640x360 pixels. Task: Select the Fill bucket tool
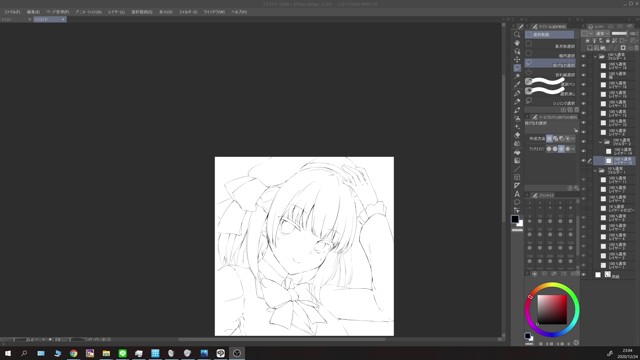tap(517, 152)
